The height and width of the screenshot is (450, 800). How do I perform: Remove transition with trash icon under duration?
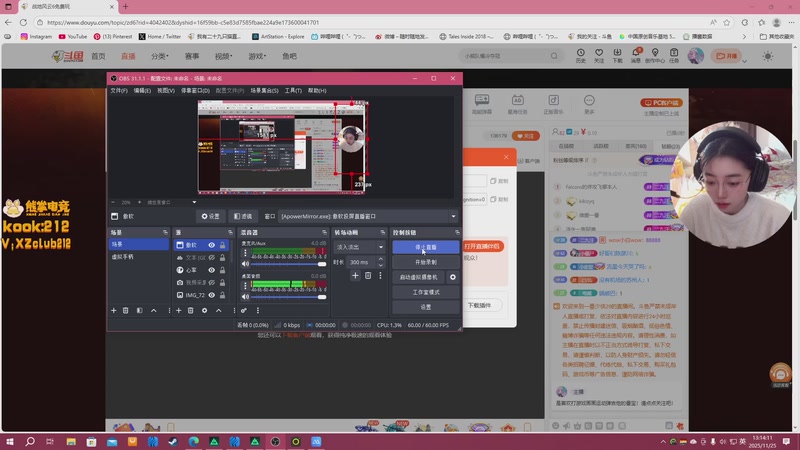point(368,276)
